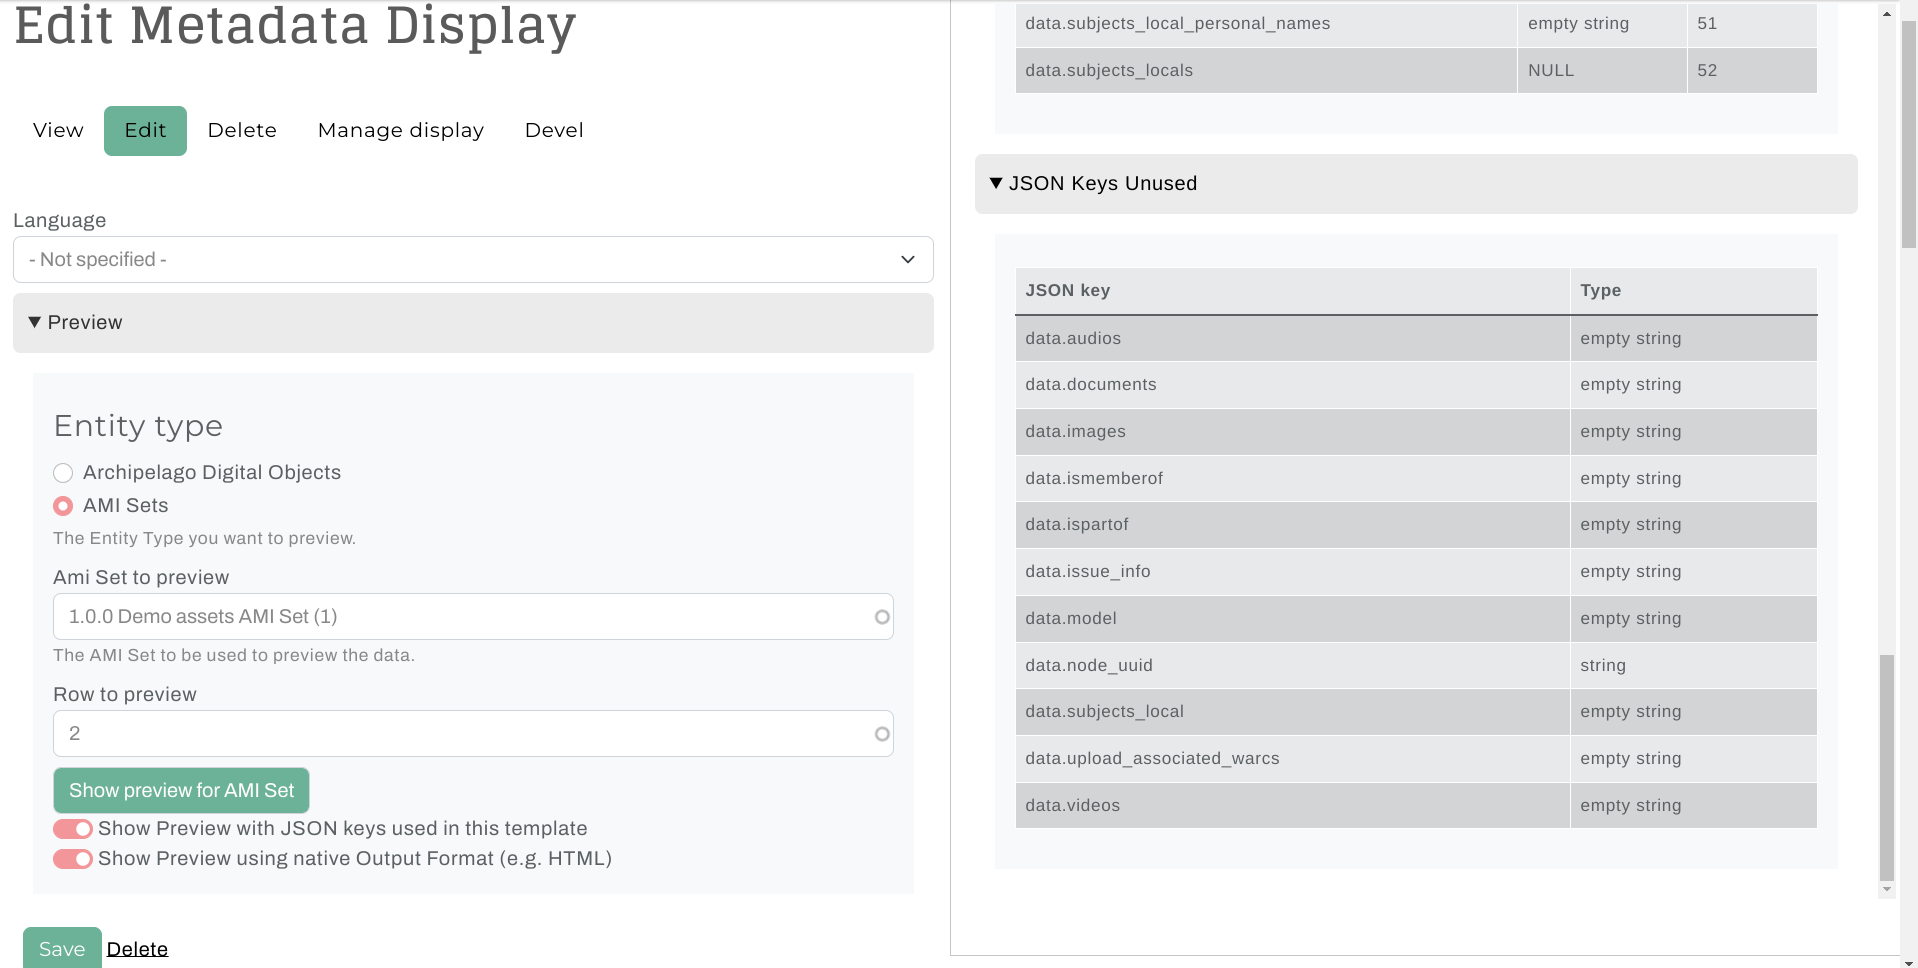Click the inner panel scroll-down arrow
This screenshot has height=968, width=1918.
pyautogui.click(x=1886, y=889)
